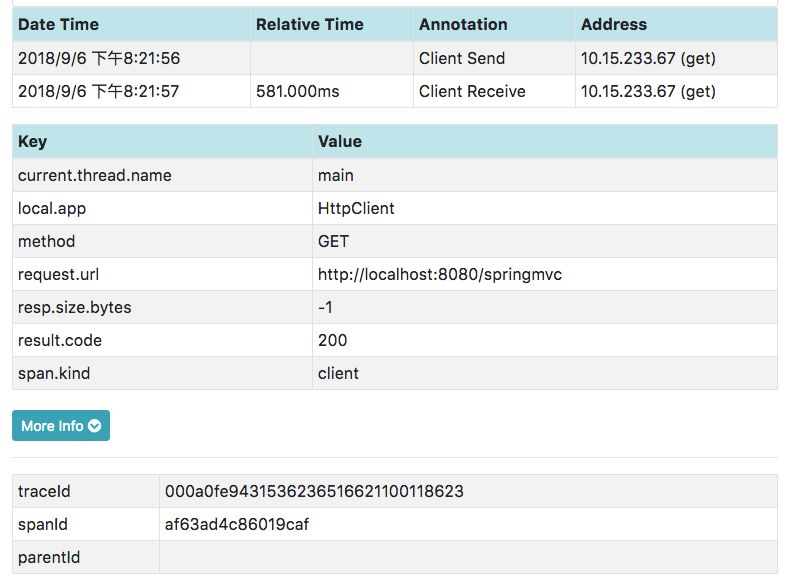This screenshot has height=585, width=790.
Task: Click the request.url key
Action: 58,274
